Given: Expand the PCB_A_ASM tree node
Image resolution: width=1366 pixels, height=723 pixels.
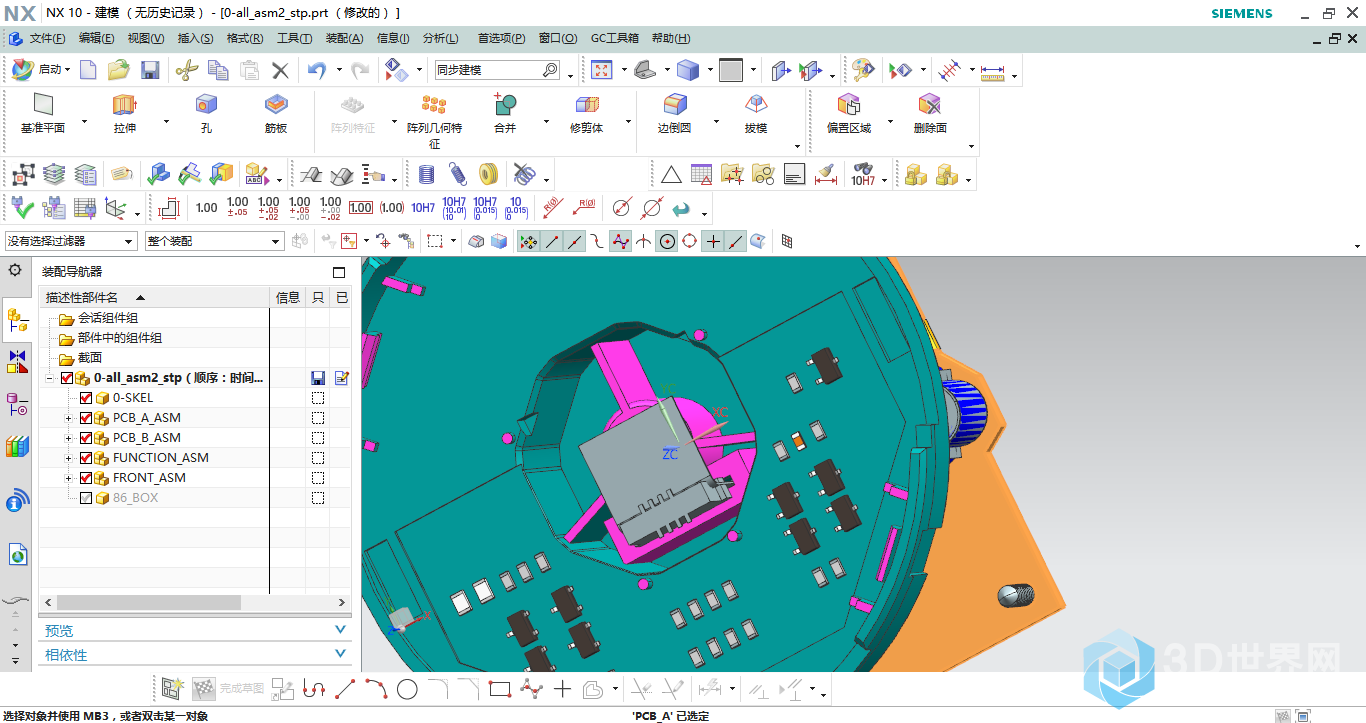Looking at the screenshot, I should coord(68,418).
